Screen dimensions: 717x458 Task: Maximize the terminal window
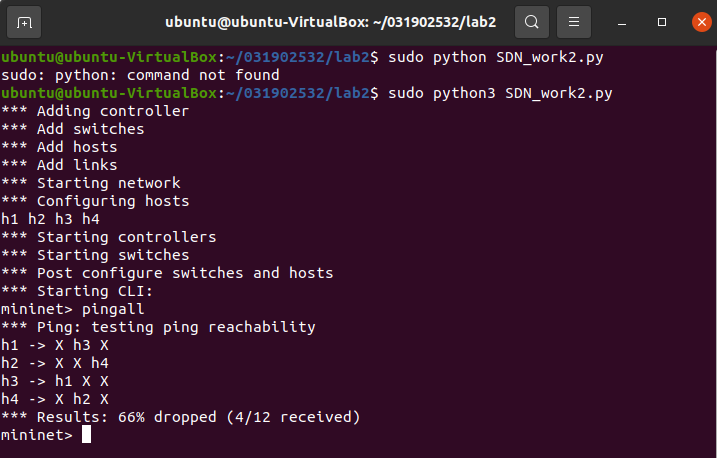point(661,21)
